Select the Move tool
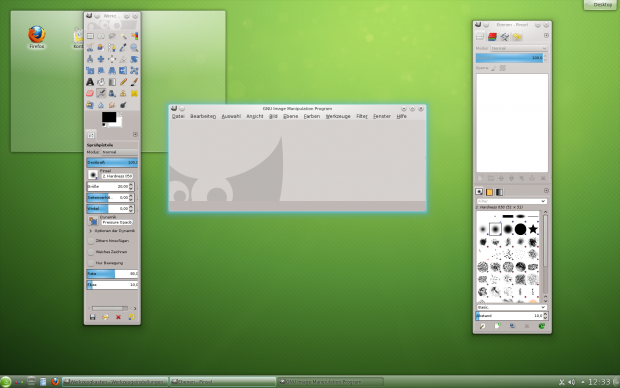The image size is (620, 388). point(101,59)
